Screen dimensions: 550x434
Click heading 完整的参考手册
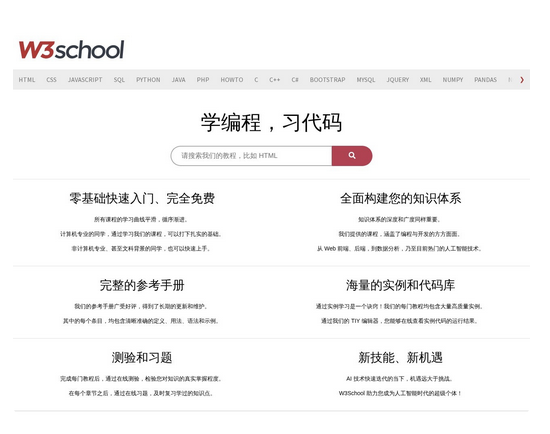(142, 285)
